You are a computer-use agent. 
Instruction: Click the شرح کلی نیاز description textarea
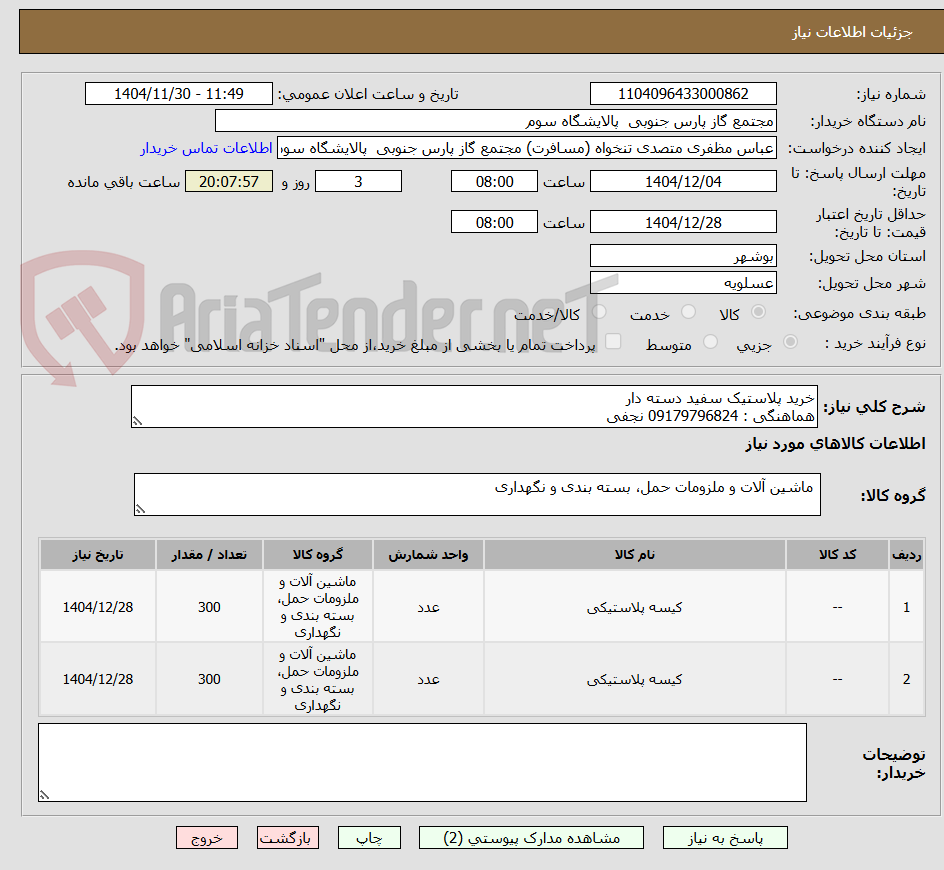coord(474,407)
